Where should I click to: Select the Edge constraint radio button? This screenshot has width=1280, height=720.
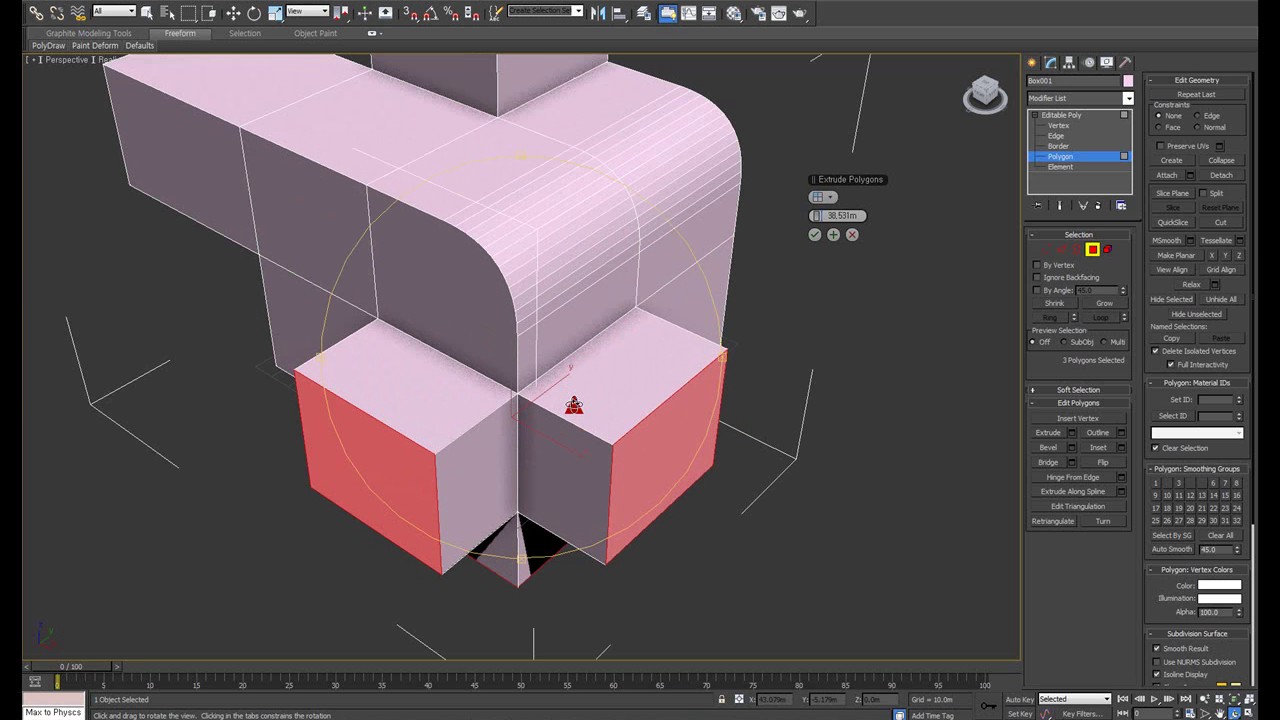pyautogui.click(x=1198, y=116)
